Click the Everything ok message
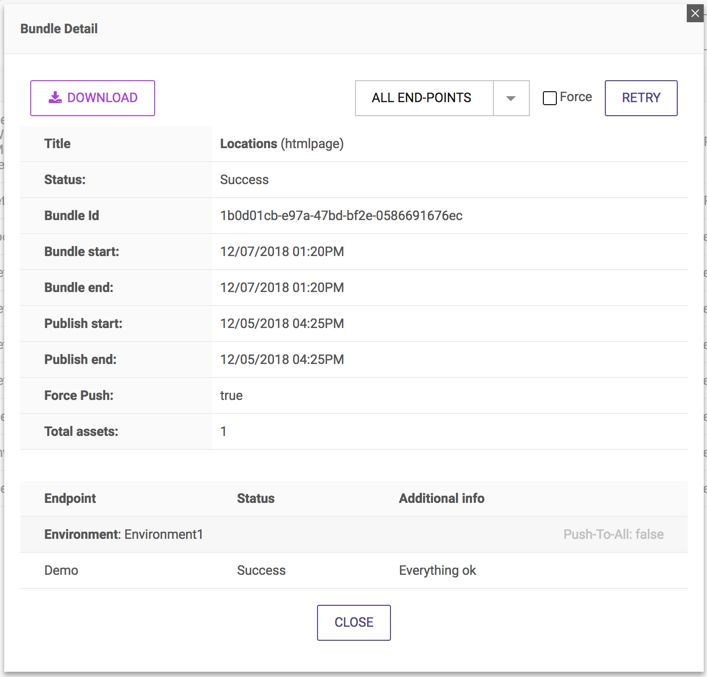The height and width of the screenshot is (677, 707). click(x=437, y=570)
